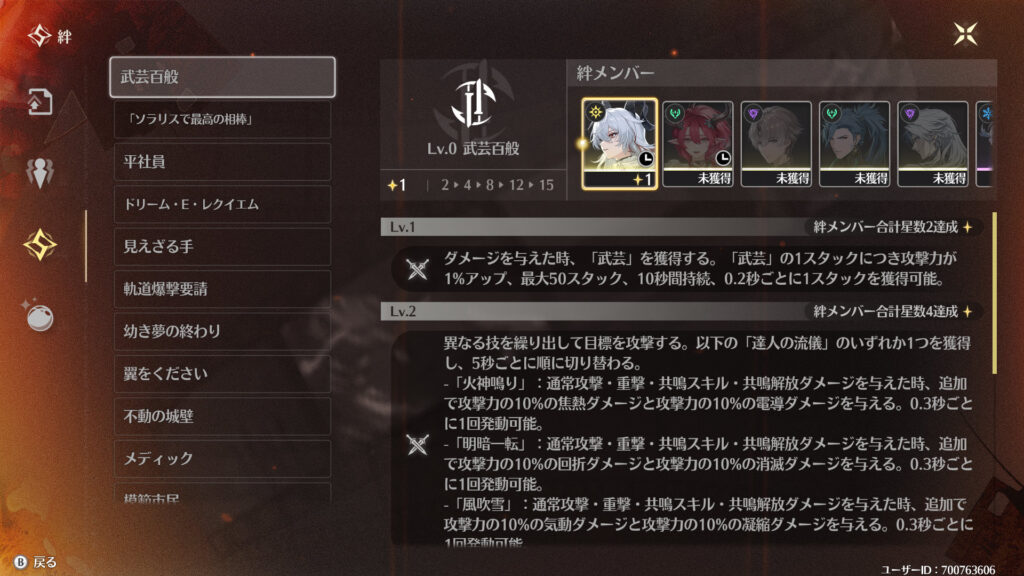
Task: Open the upload document sidebar icon
Action: [x=40, y=102]
